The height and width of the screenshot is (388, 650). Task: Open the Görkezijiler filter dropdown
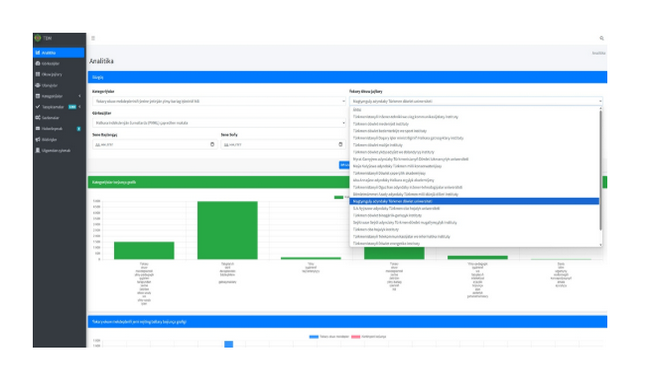pos(219,123)
